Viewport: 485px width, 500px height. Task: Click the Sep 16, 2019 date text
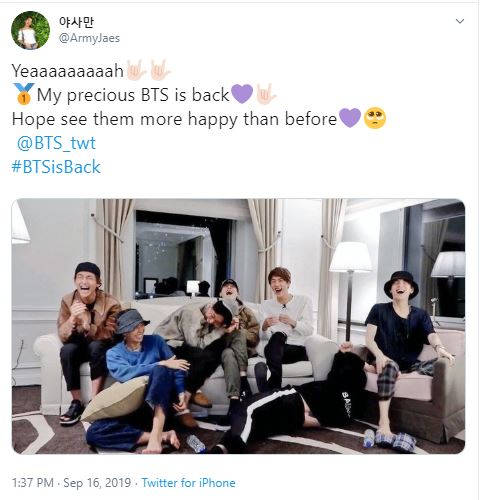[x=97, y=483]
